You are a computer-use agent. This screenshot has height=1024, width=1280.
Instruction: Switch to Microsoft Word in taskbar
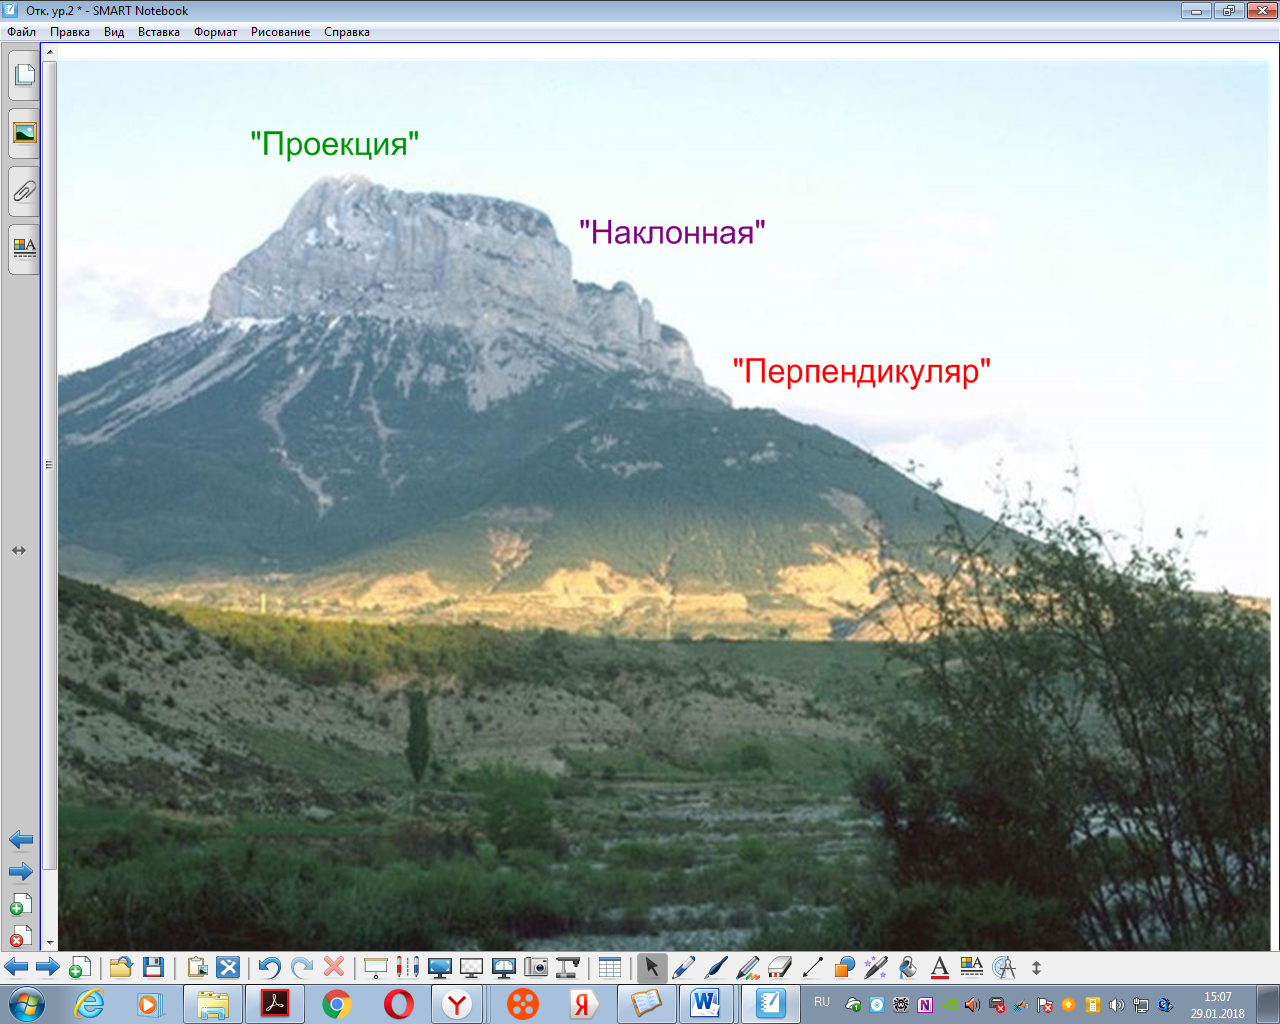coord(706,1004)
